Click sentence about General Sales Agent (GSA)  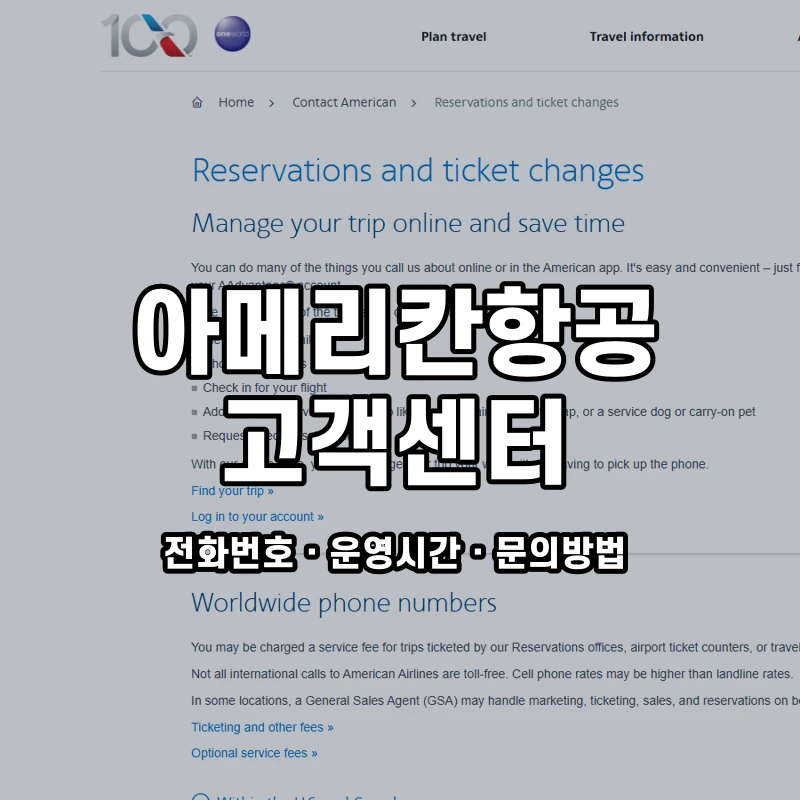[495, 701]
